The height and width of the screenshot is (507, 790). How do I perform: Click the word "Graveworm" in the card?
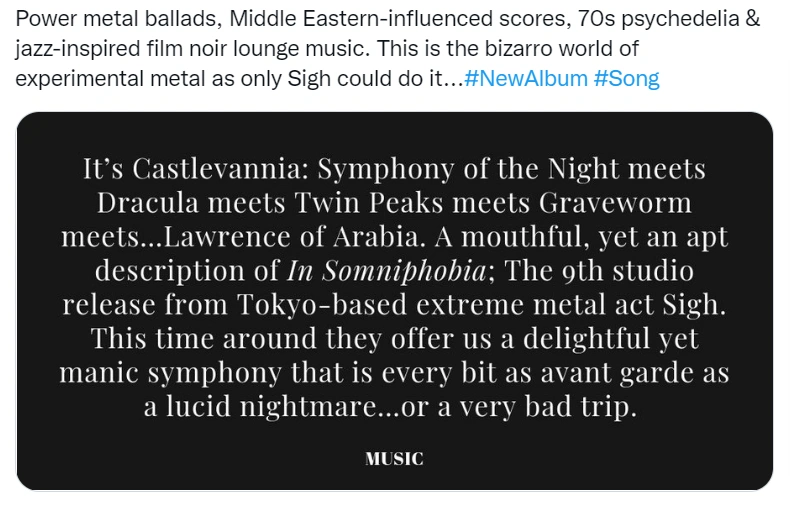click(615, 203)
